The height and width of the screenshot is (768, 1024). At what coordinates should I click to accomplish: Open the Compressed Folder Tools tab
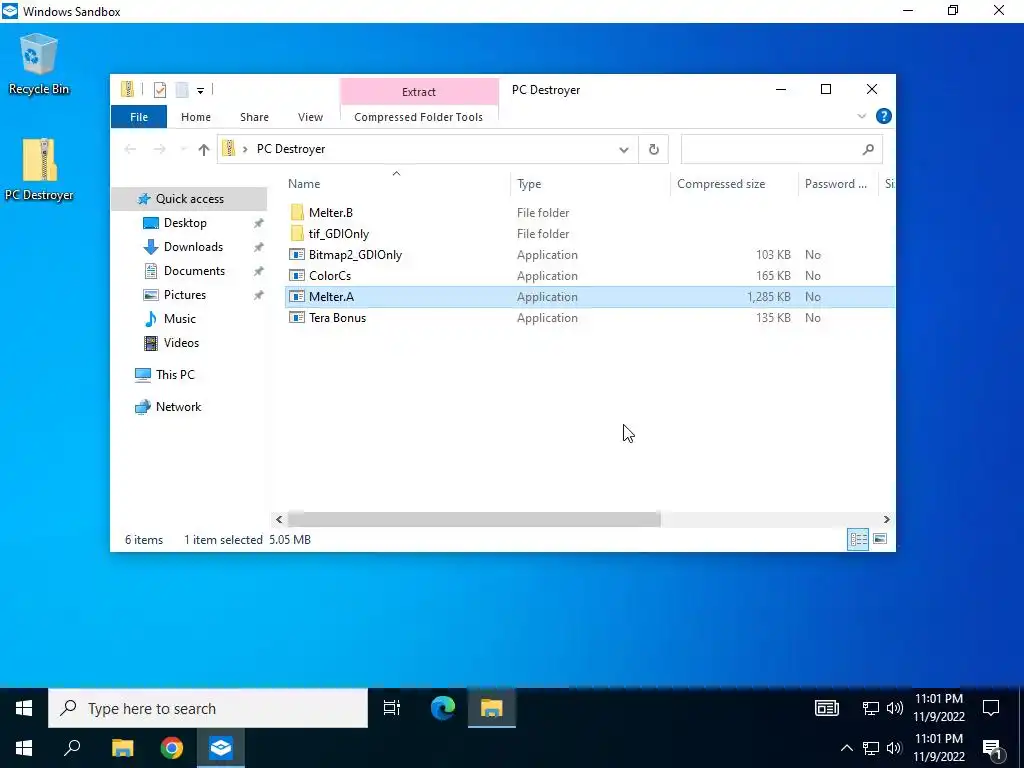[x=419, y=117]
